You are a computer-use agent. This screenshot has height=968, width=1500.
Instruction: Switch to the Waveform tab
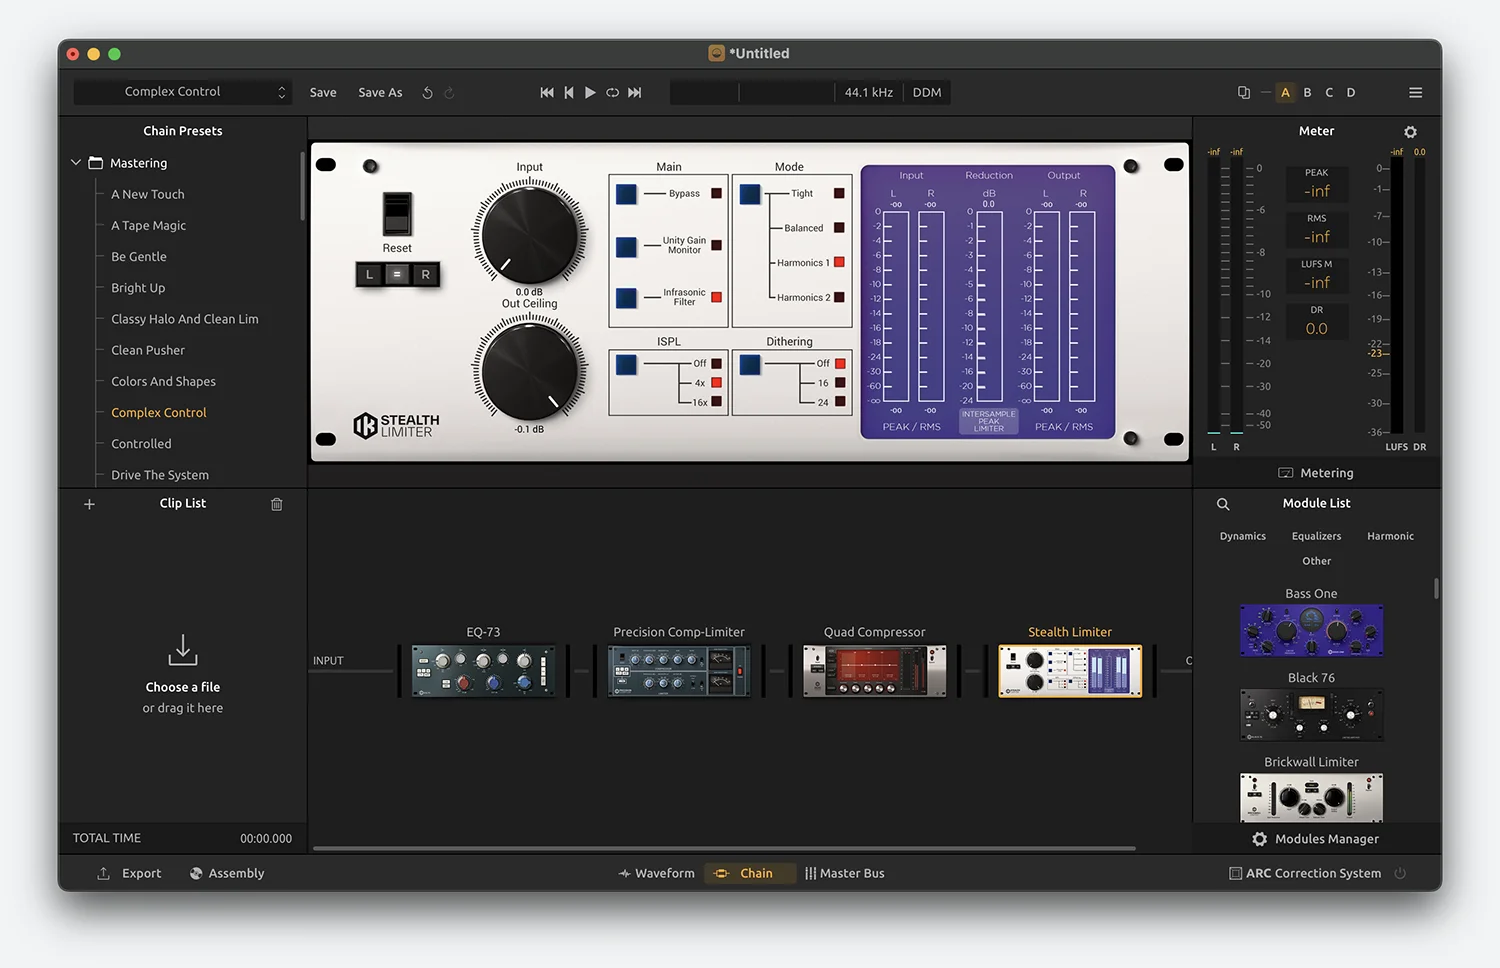pos(656,874)
